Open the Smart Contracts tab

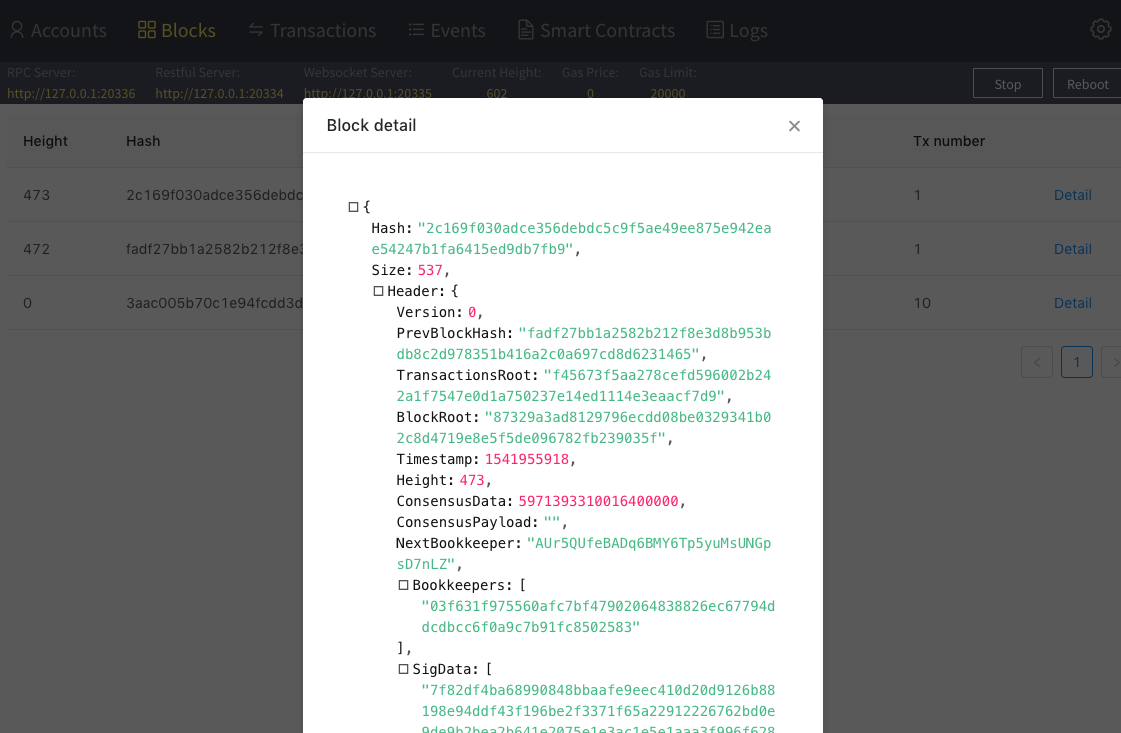coord(596,30)
